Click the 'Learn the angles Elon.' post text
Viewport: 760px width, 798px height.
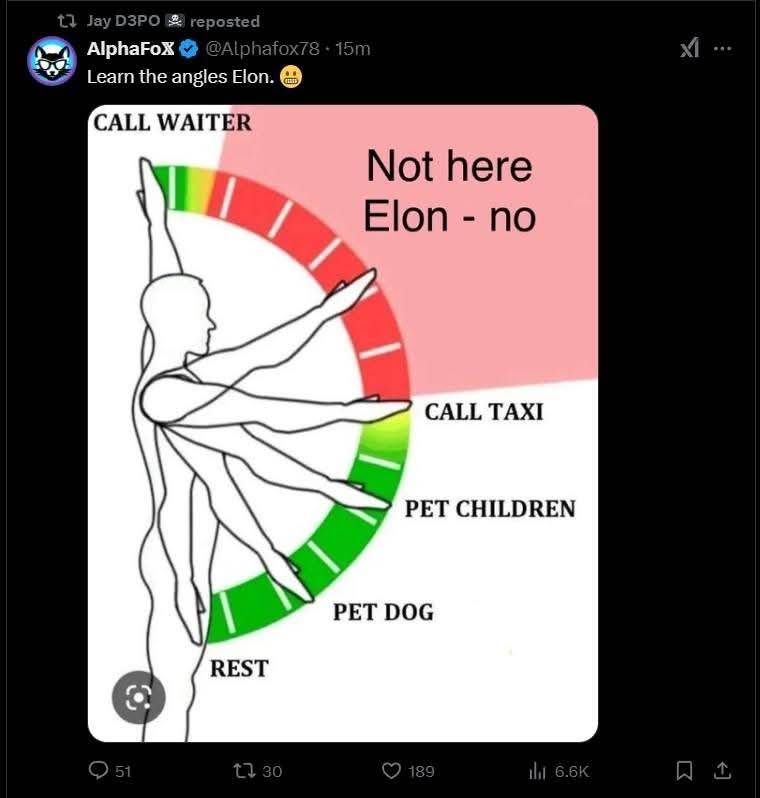pos(180,78)
